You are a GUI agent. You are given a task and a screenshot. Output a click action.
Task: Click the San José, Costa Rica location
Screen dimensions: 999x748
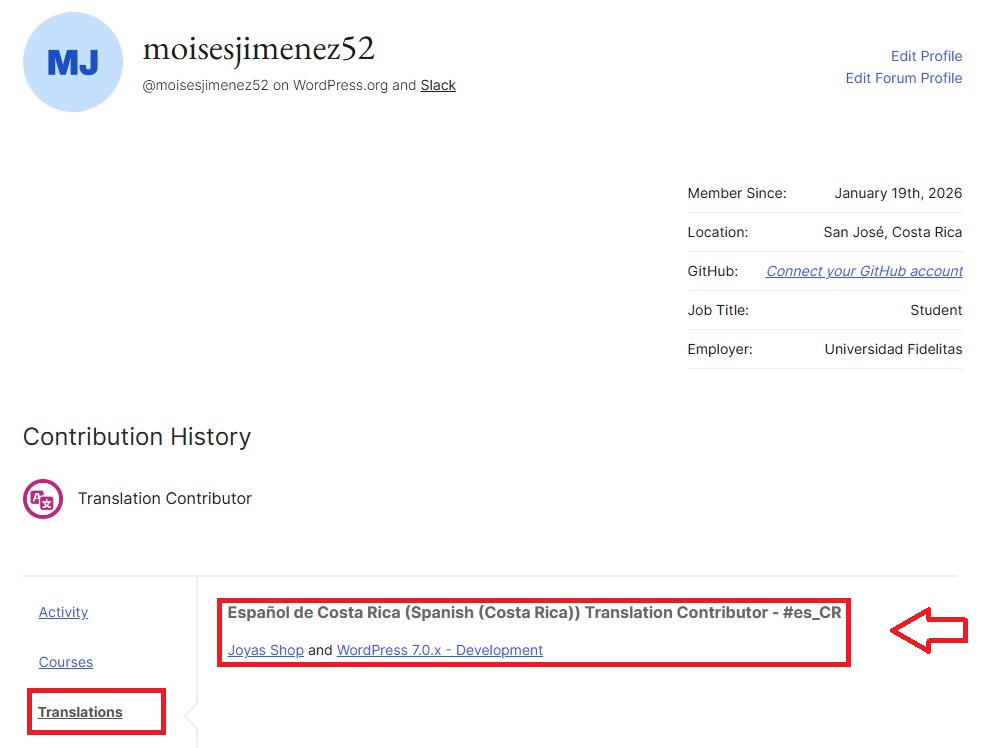[x=892, y=232]
